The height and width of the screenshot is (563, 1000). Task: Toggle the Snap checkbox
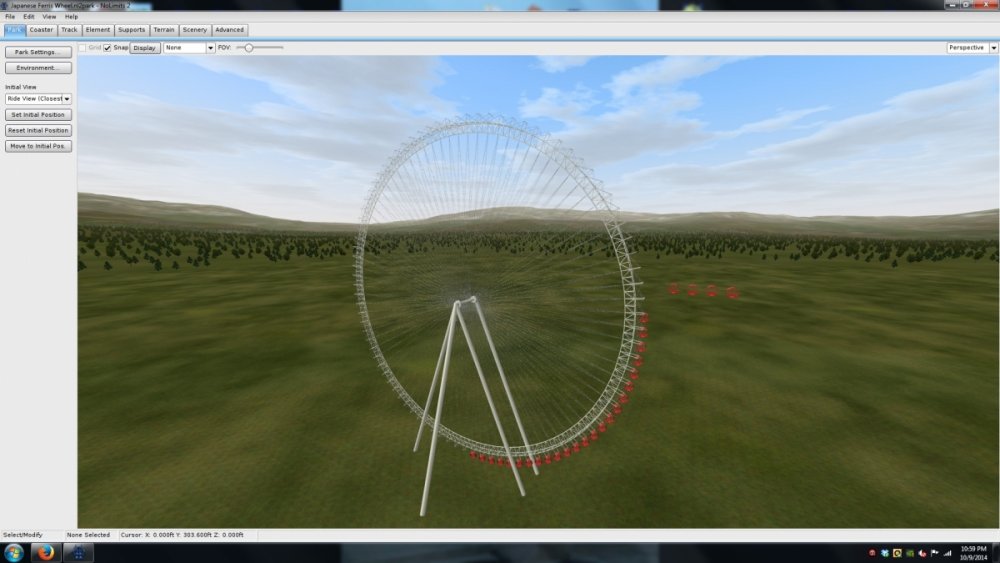click(108, 47)
